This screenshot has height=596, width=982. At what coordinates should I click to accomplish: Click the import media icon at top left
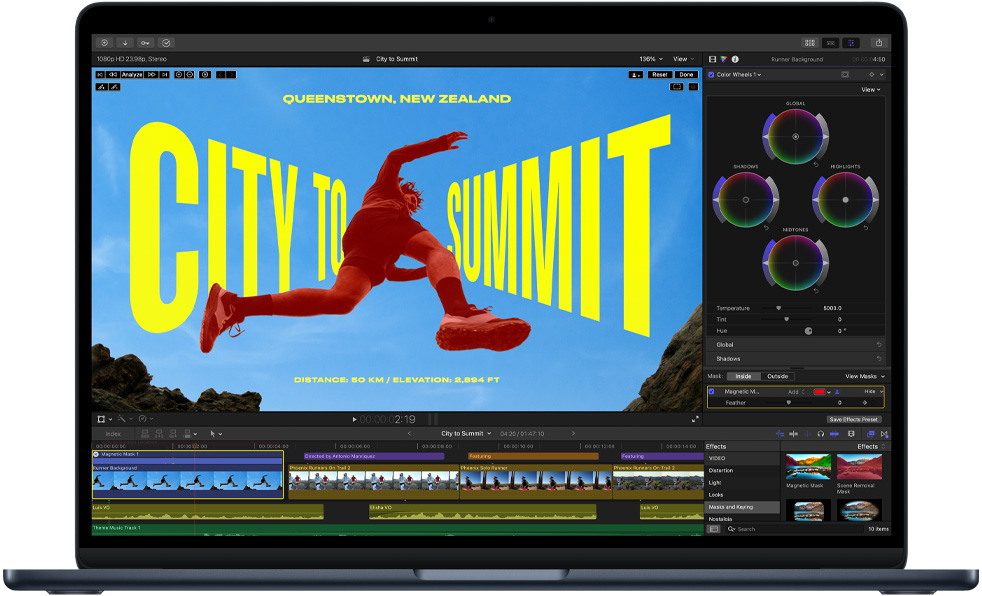point(125,43)
